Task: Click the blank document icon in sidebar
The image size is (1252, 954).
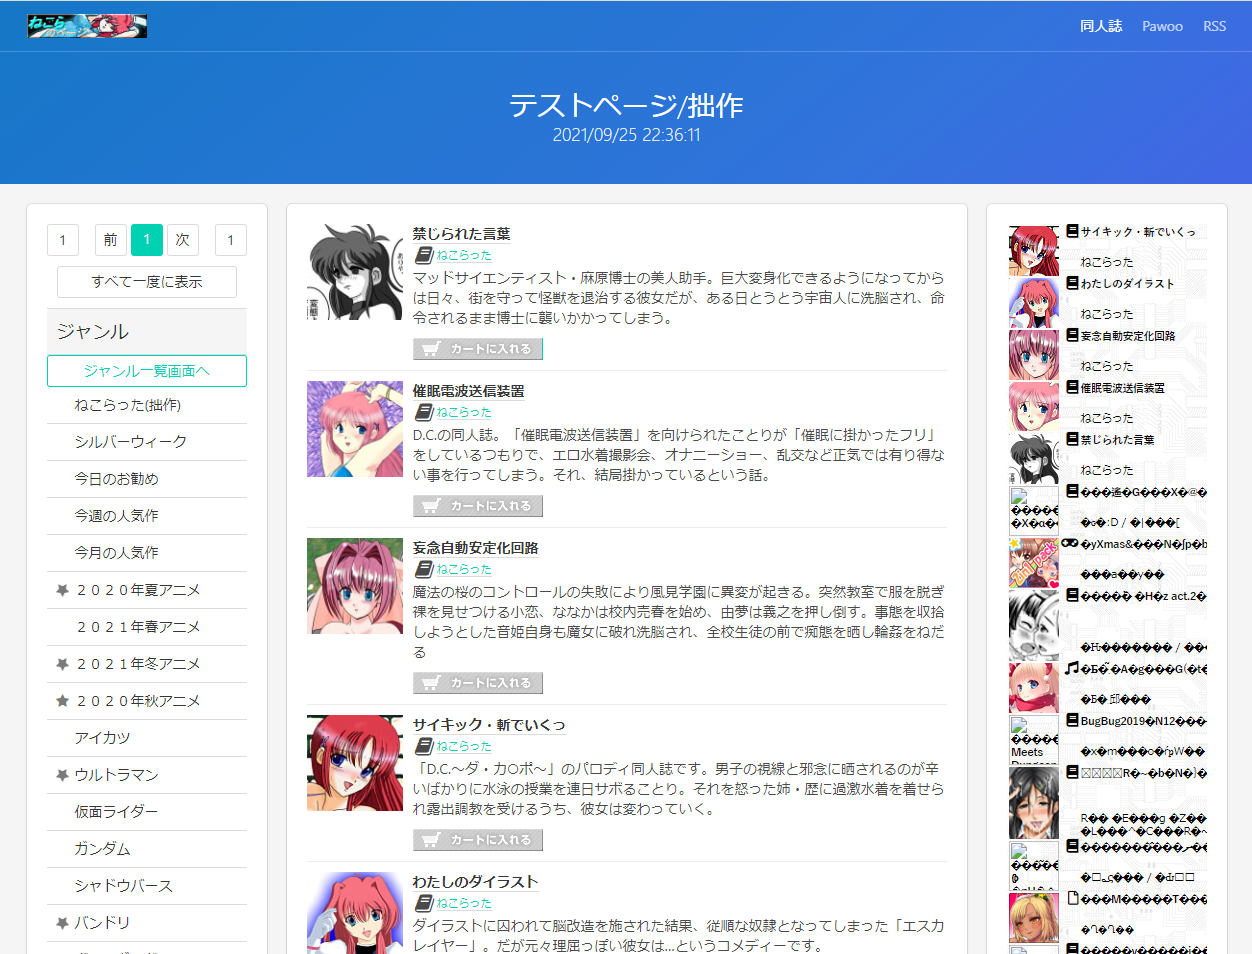Action: (x=1072, y=898)
